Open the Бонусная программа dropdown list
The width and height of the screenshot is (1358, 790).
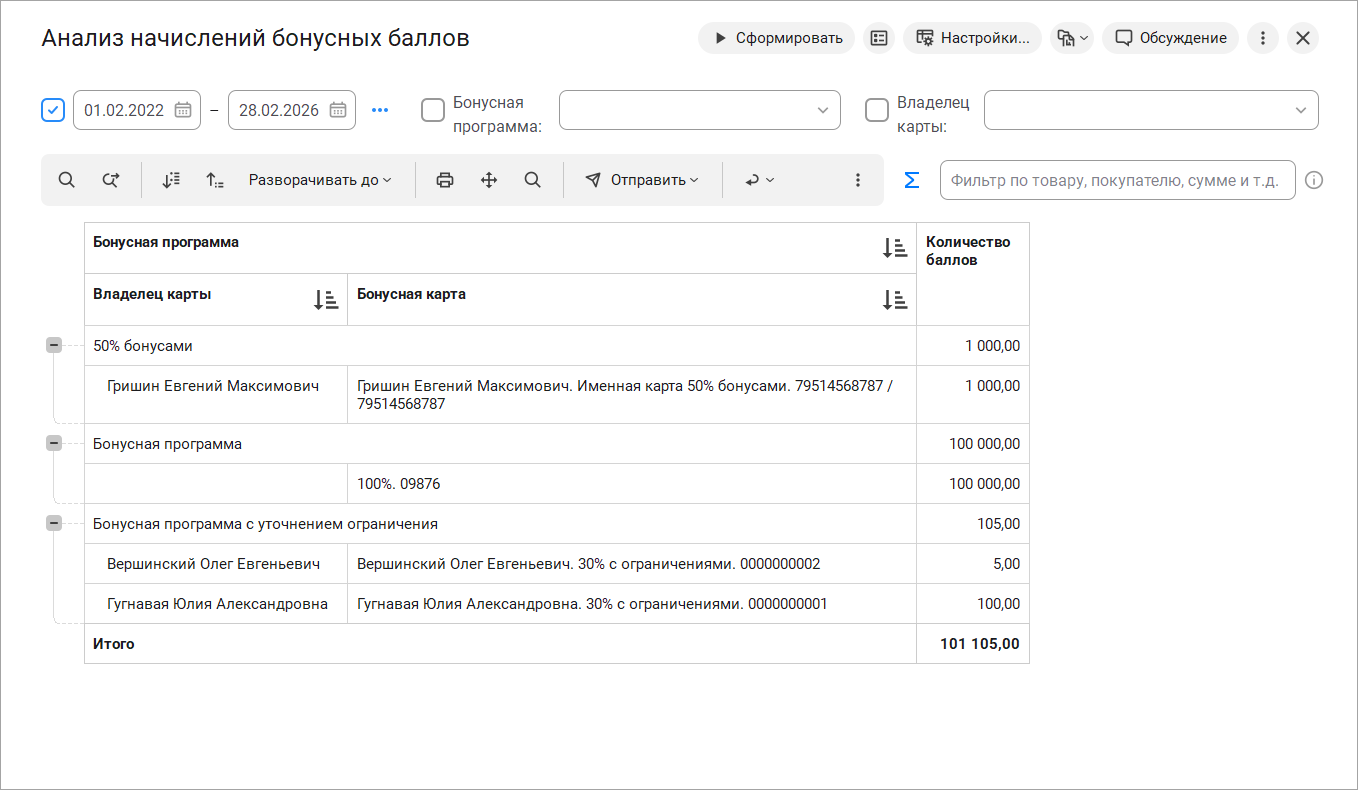coord(822,110)
